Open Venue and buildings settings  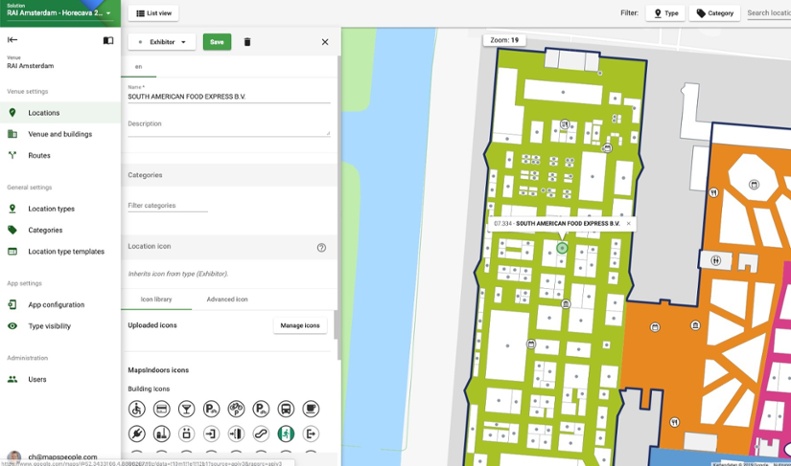tap(60, 134)
